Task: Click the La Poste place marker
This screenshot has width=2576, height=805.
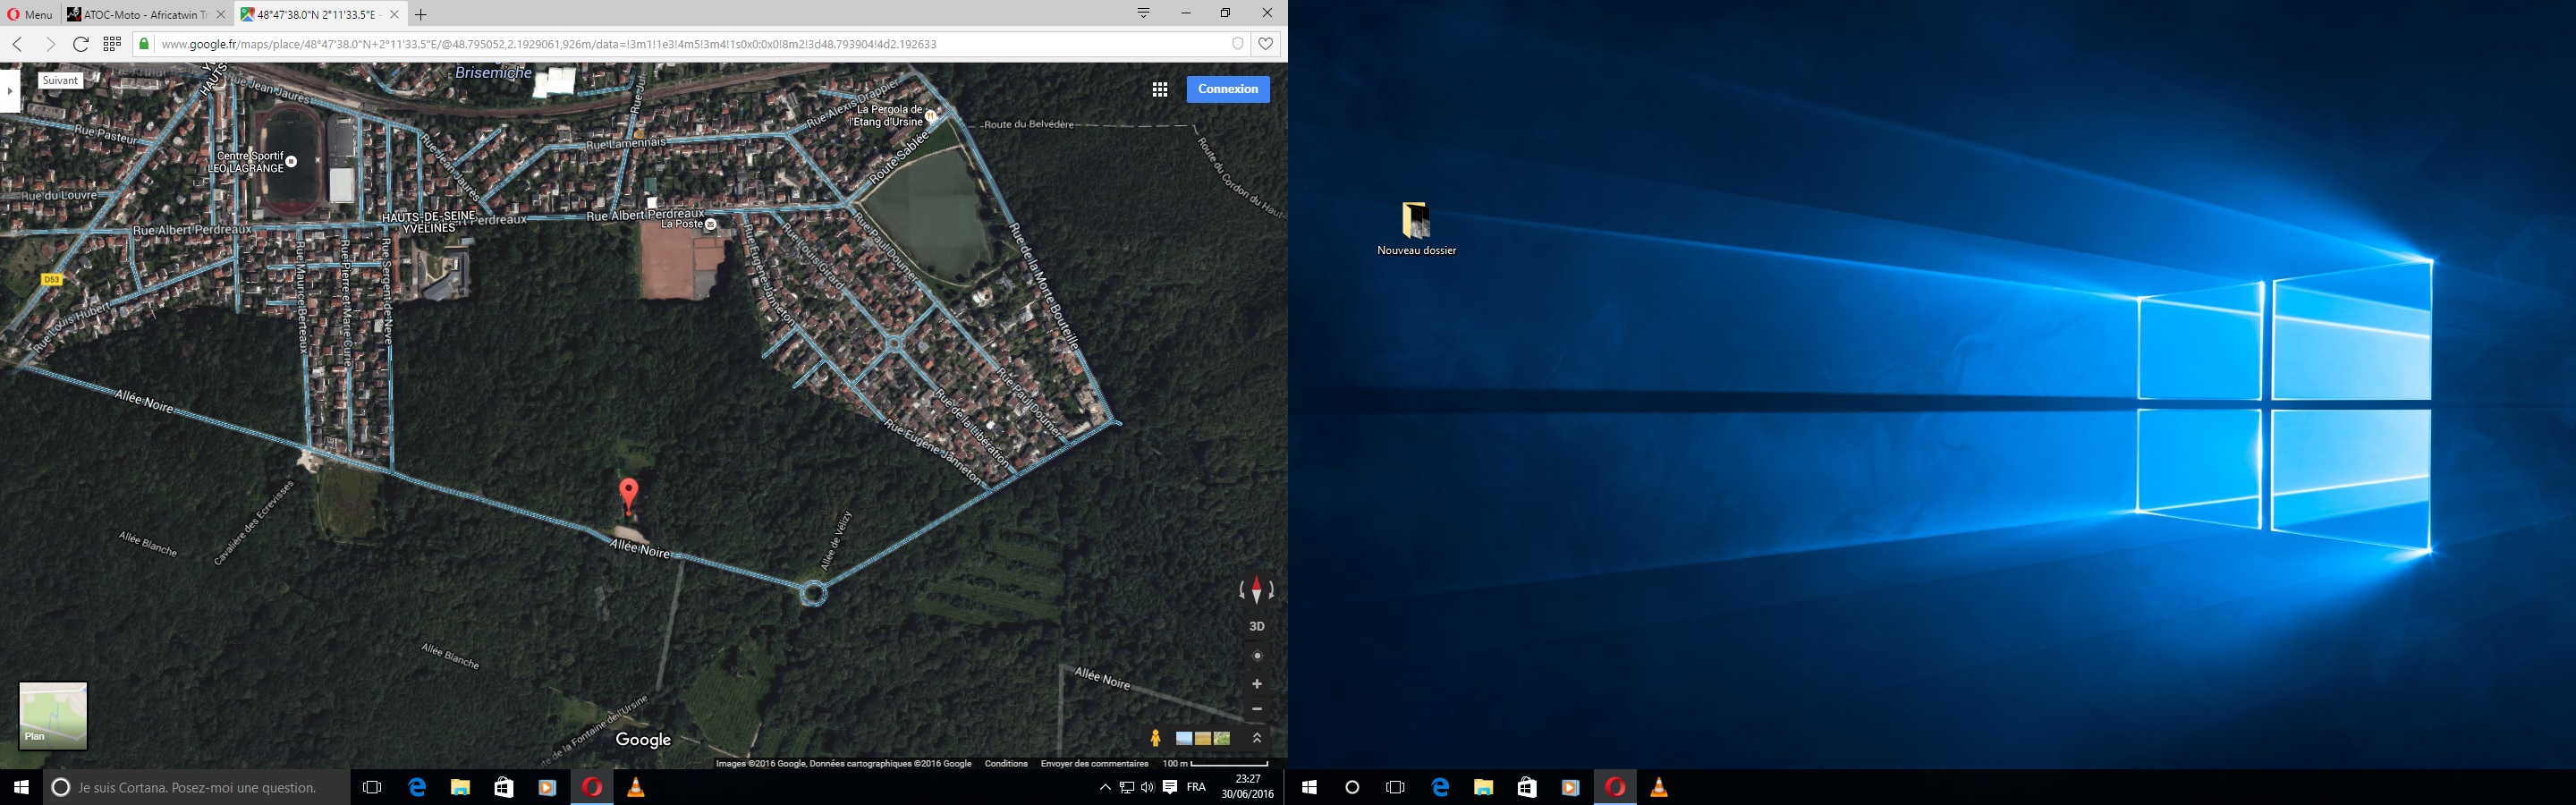Action: [x=710, y=225]
